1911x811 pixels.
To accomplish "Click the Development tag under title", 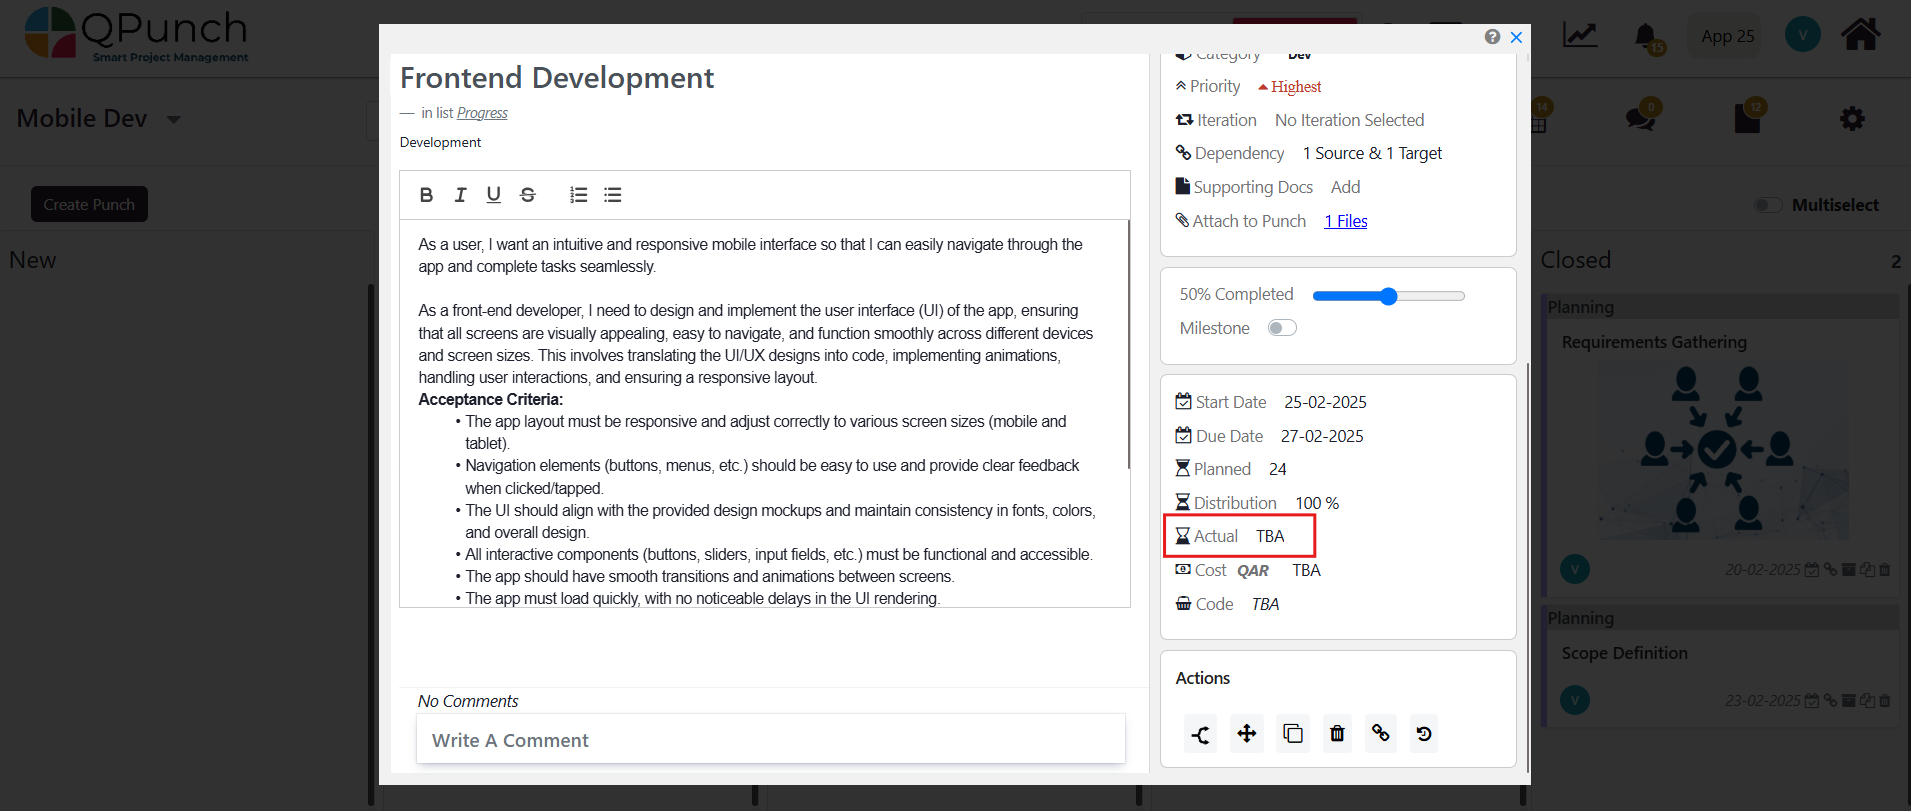I will (440, 142).
